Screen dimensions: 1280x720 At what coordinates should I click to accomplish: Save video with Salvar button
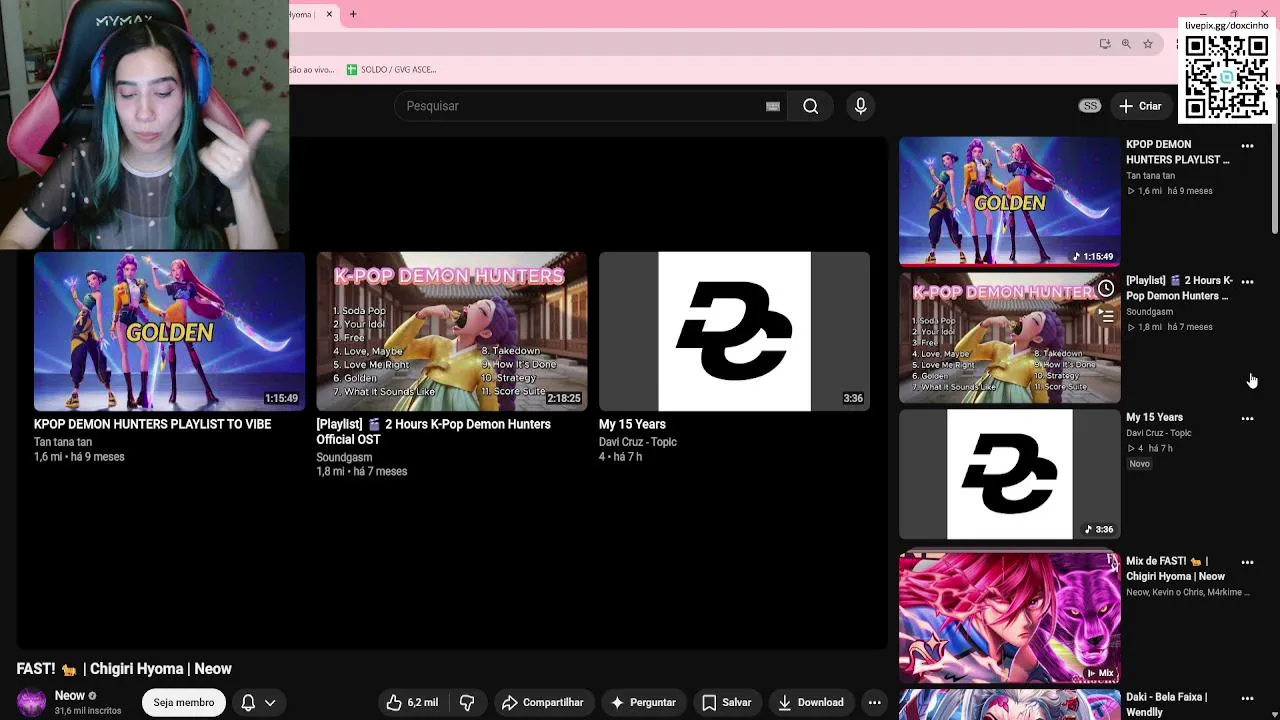click(727, 702)
